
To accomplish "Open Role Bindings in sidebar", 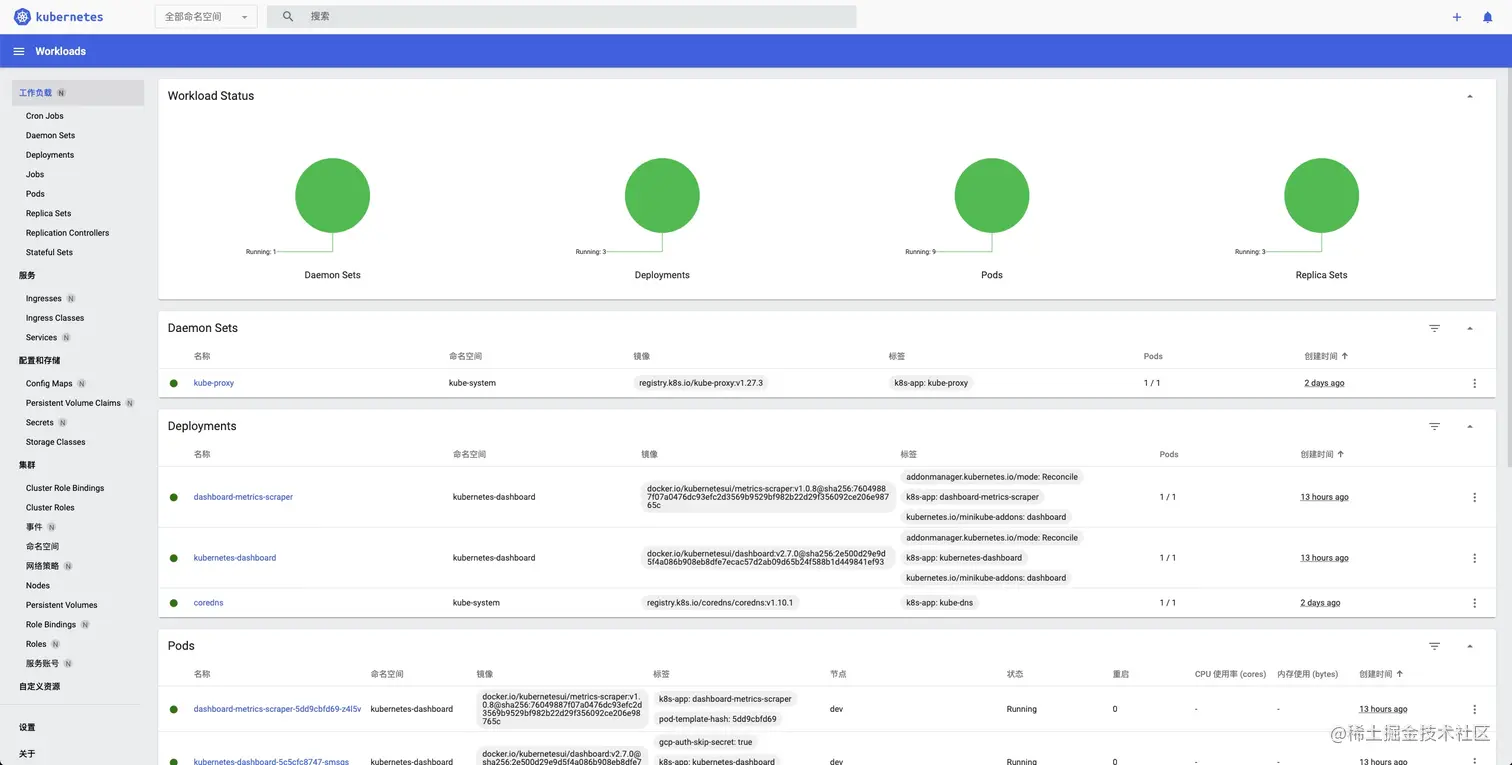I will [51, 624].
